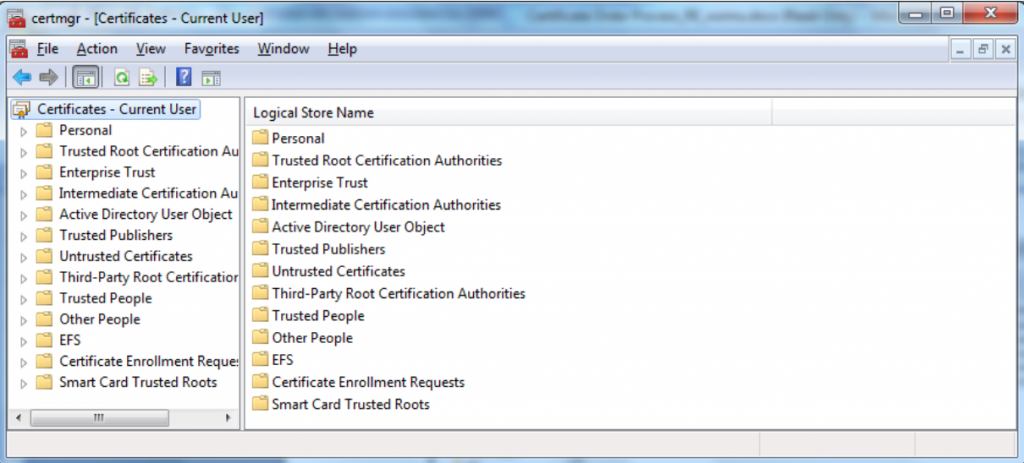Viewport: 1024px width, 463px height.
Task: Click the tree pane horizontal scrollbar right arrow
Action: click(228, 418)
